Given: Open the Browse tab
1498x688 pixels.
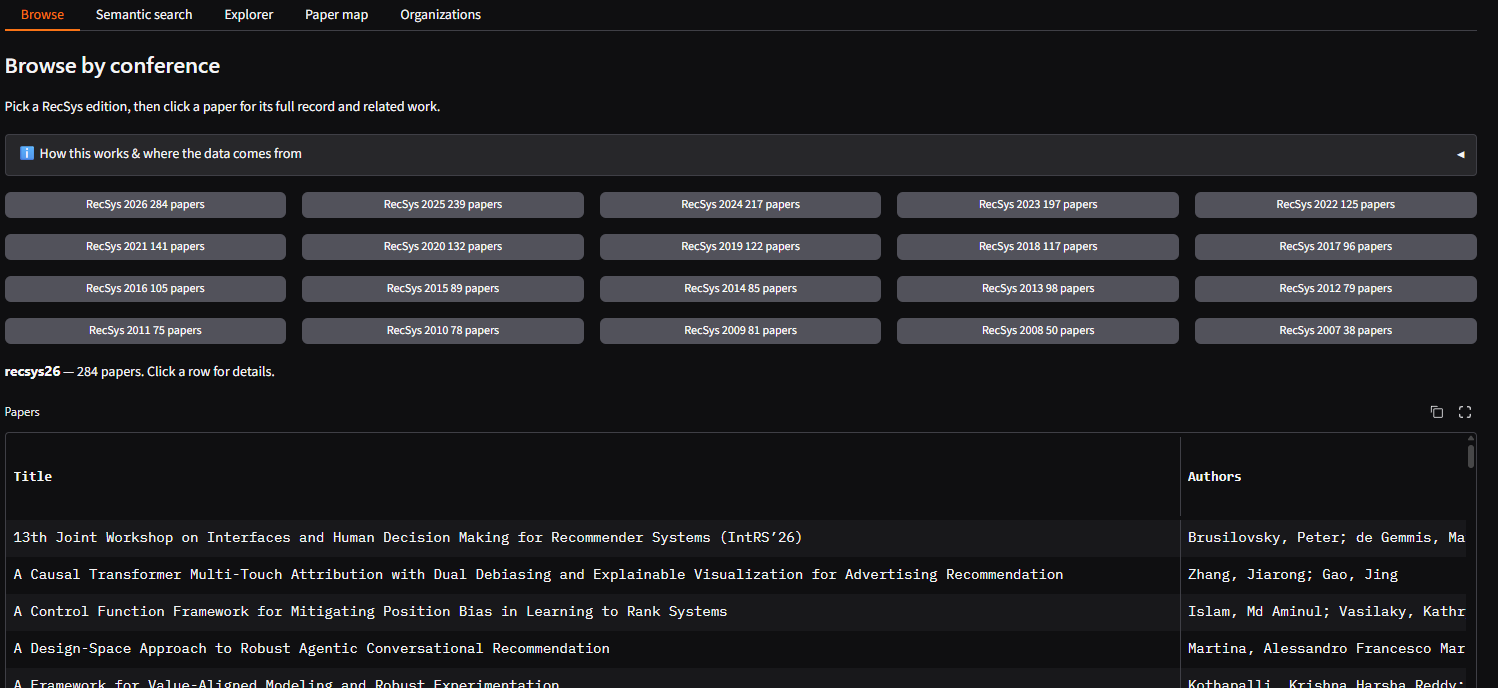Looking at the screenshot, I should (42, 15).
